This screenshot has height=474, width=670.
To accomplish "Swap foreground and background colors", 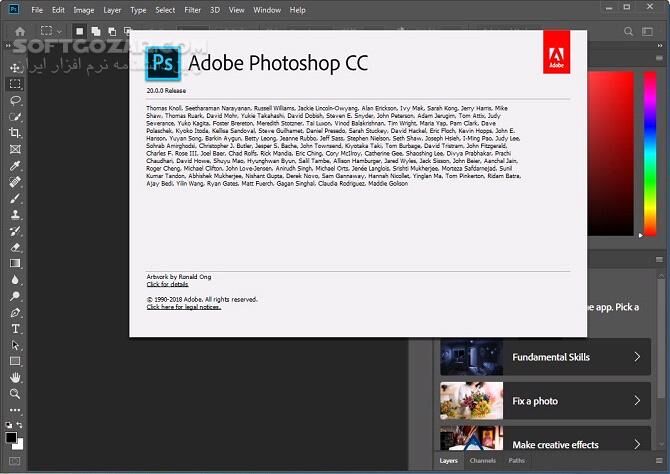I will click(19, 425).
